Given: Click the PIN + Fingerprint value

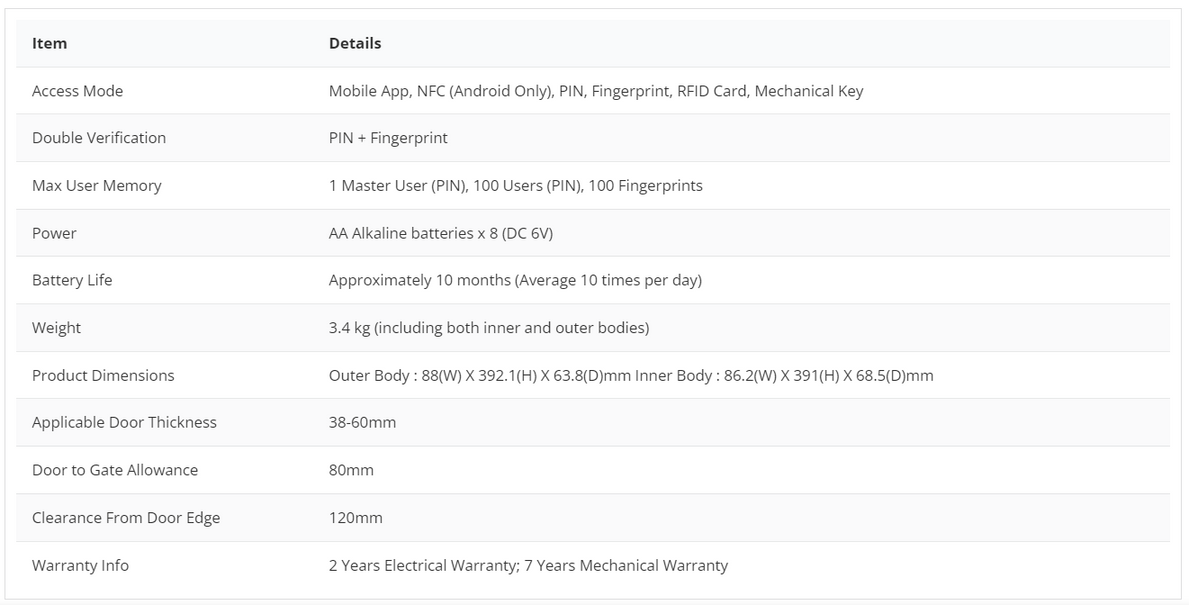Looking at the screenshot, I should (x=388, y=138).
